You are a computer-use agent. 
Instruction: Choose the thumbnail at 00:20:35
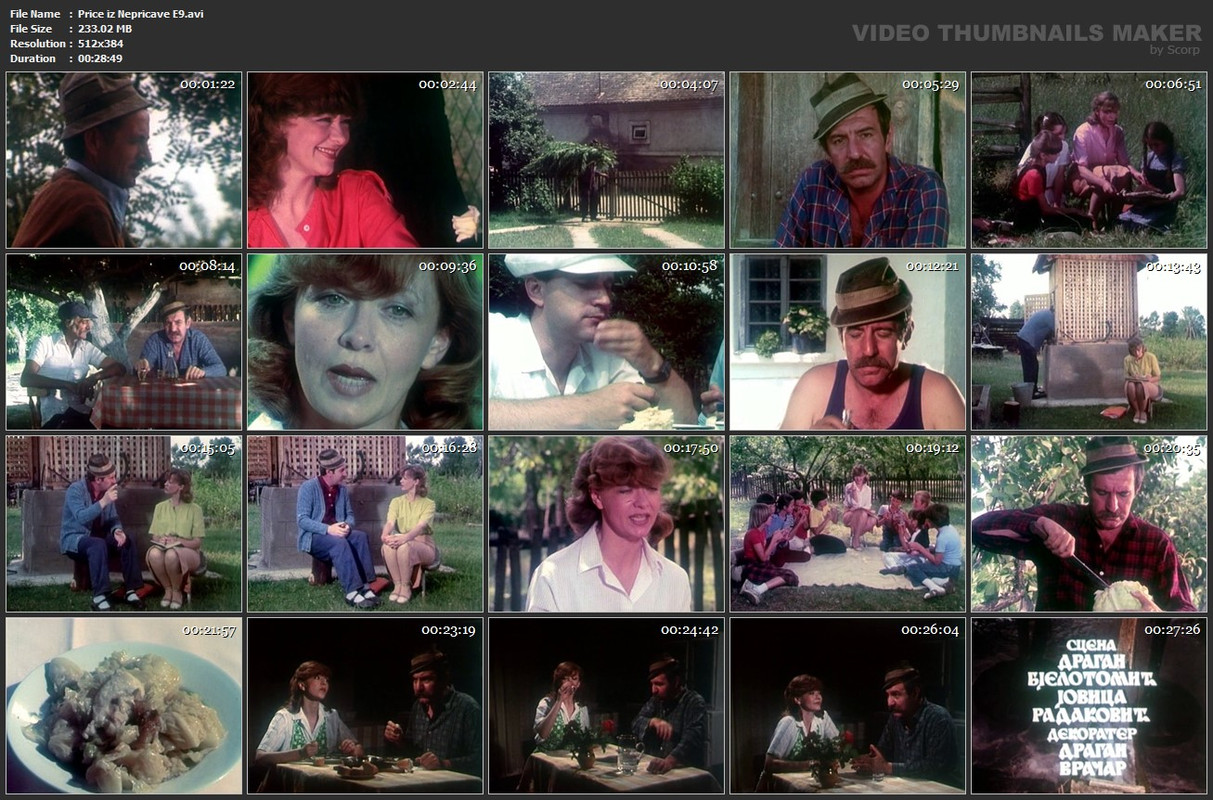coord(1089,524)
